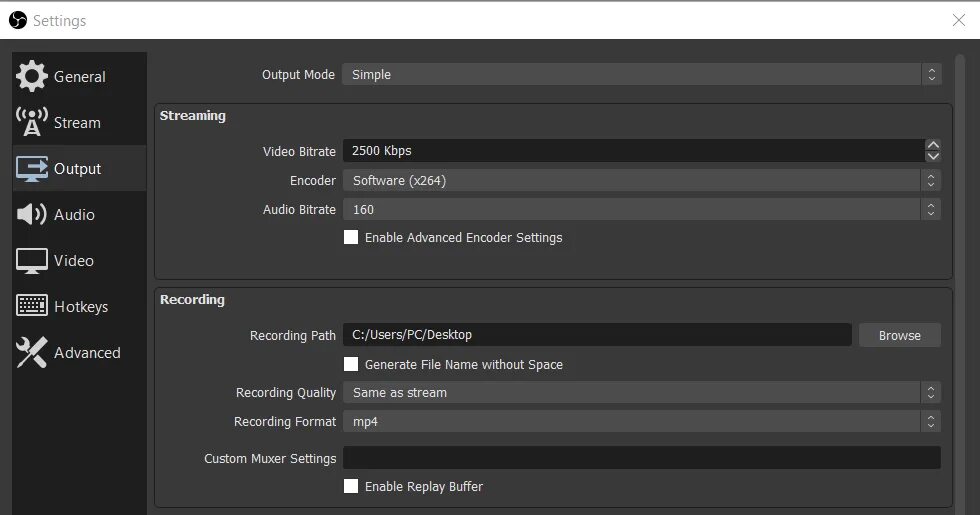Image resolution: width=980 pixels, height=515 pixels.
Task: Select the Advanced tools icon
Action: [x=31, y=352]
